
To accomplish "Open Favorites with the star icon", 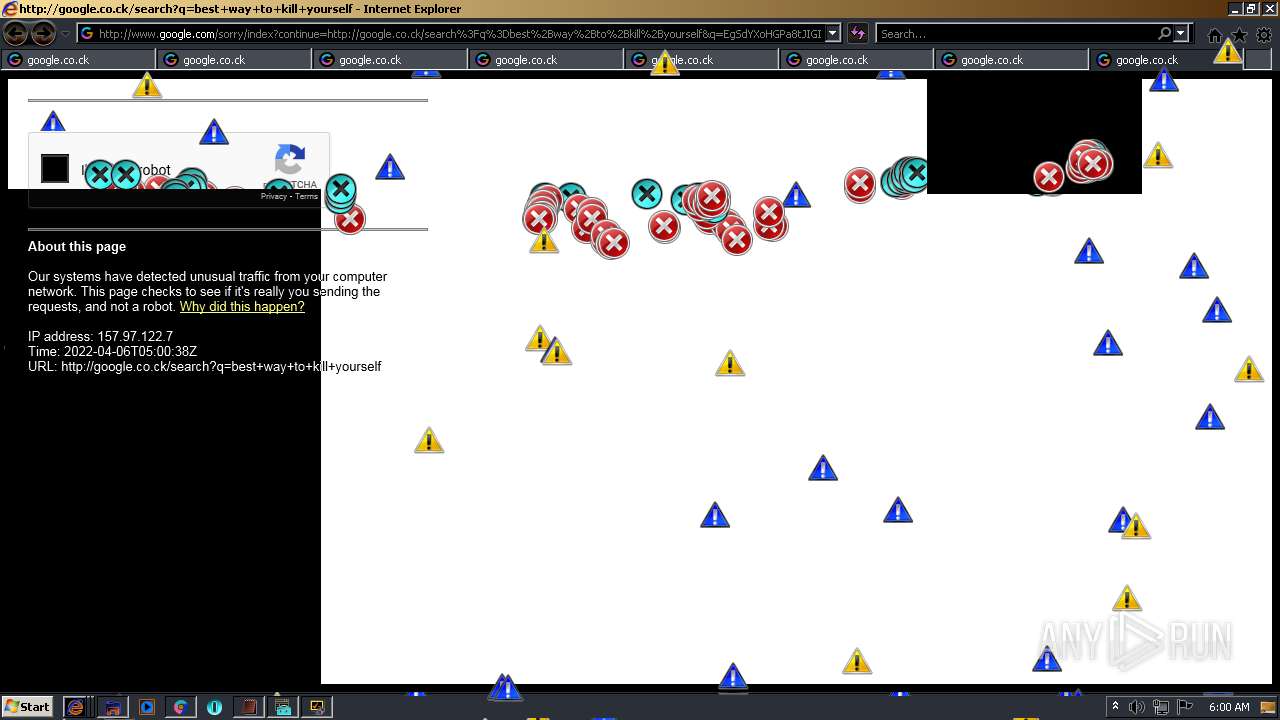I will 1239,35.
